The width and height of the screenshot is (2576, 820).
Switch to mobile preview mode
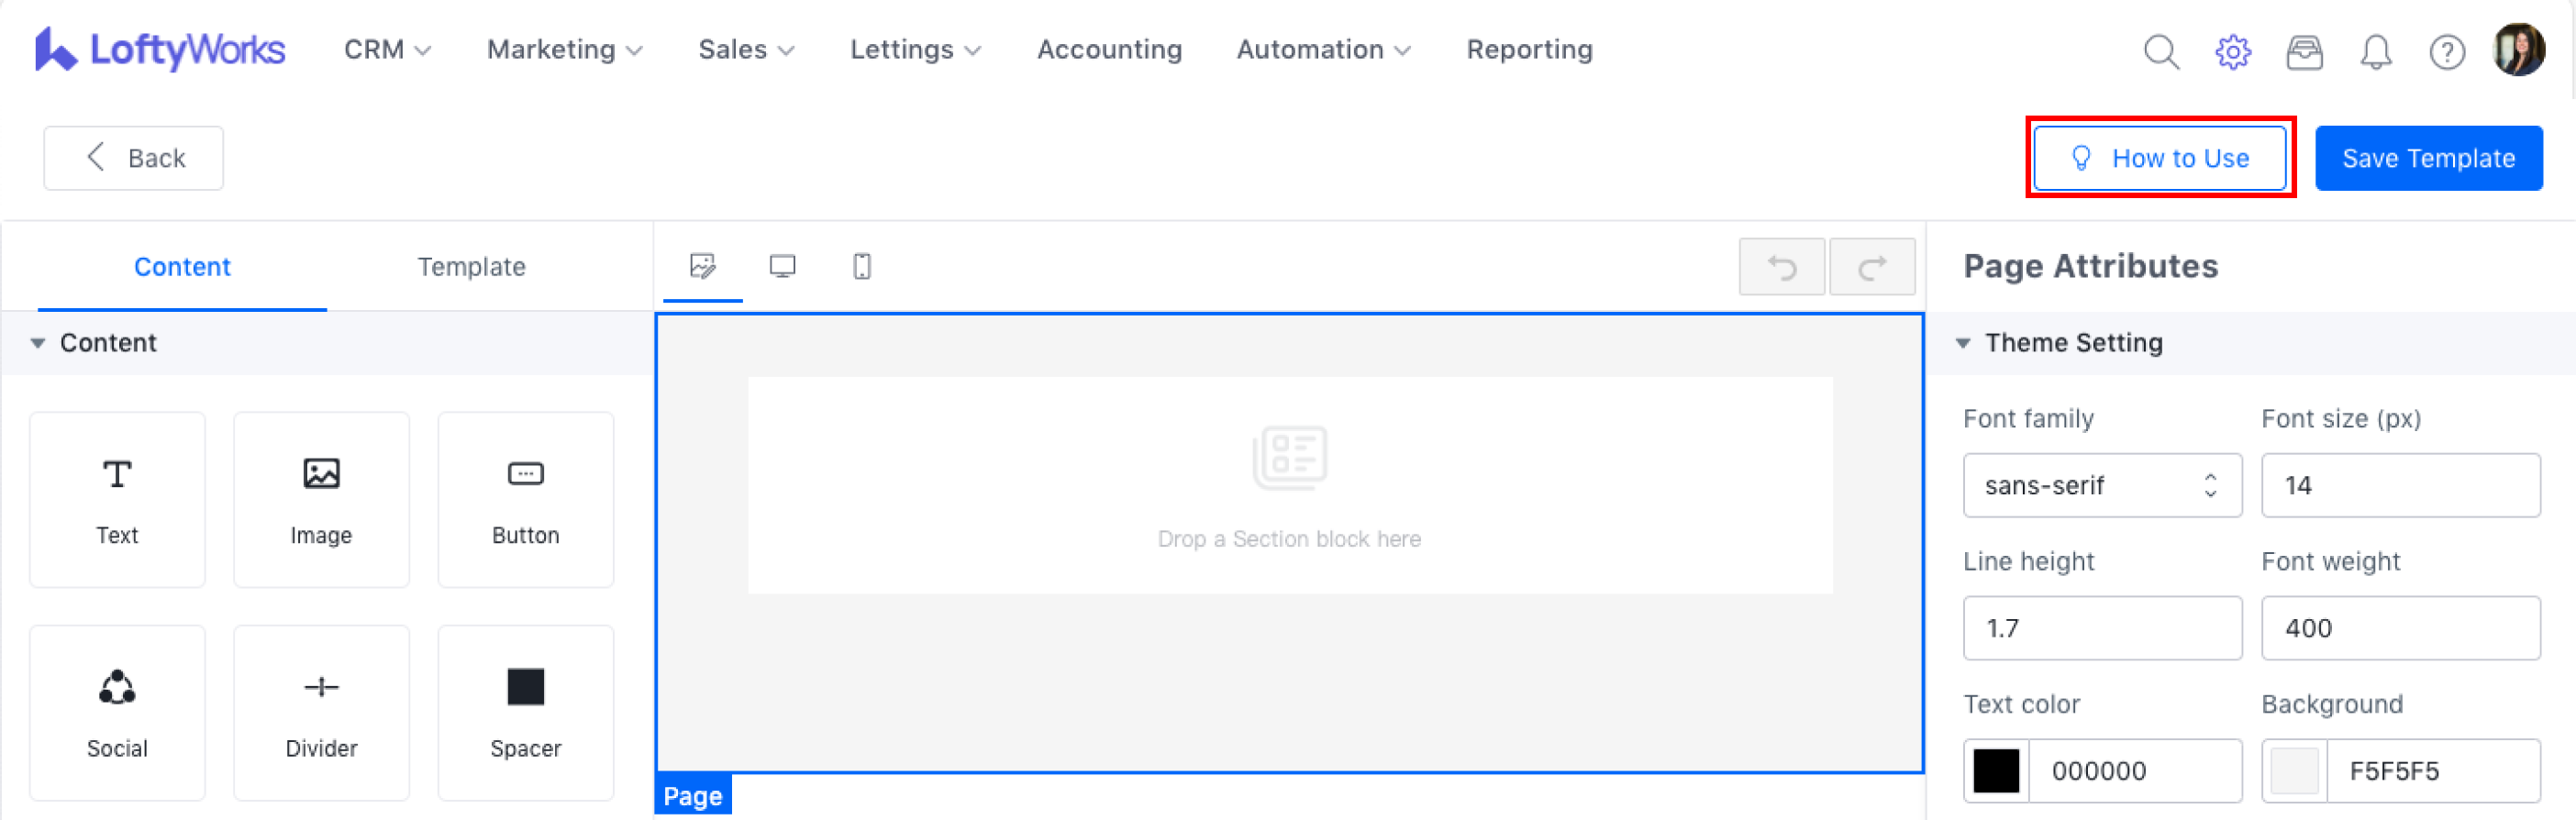[861, 266]
